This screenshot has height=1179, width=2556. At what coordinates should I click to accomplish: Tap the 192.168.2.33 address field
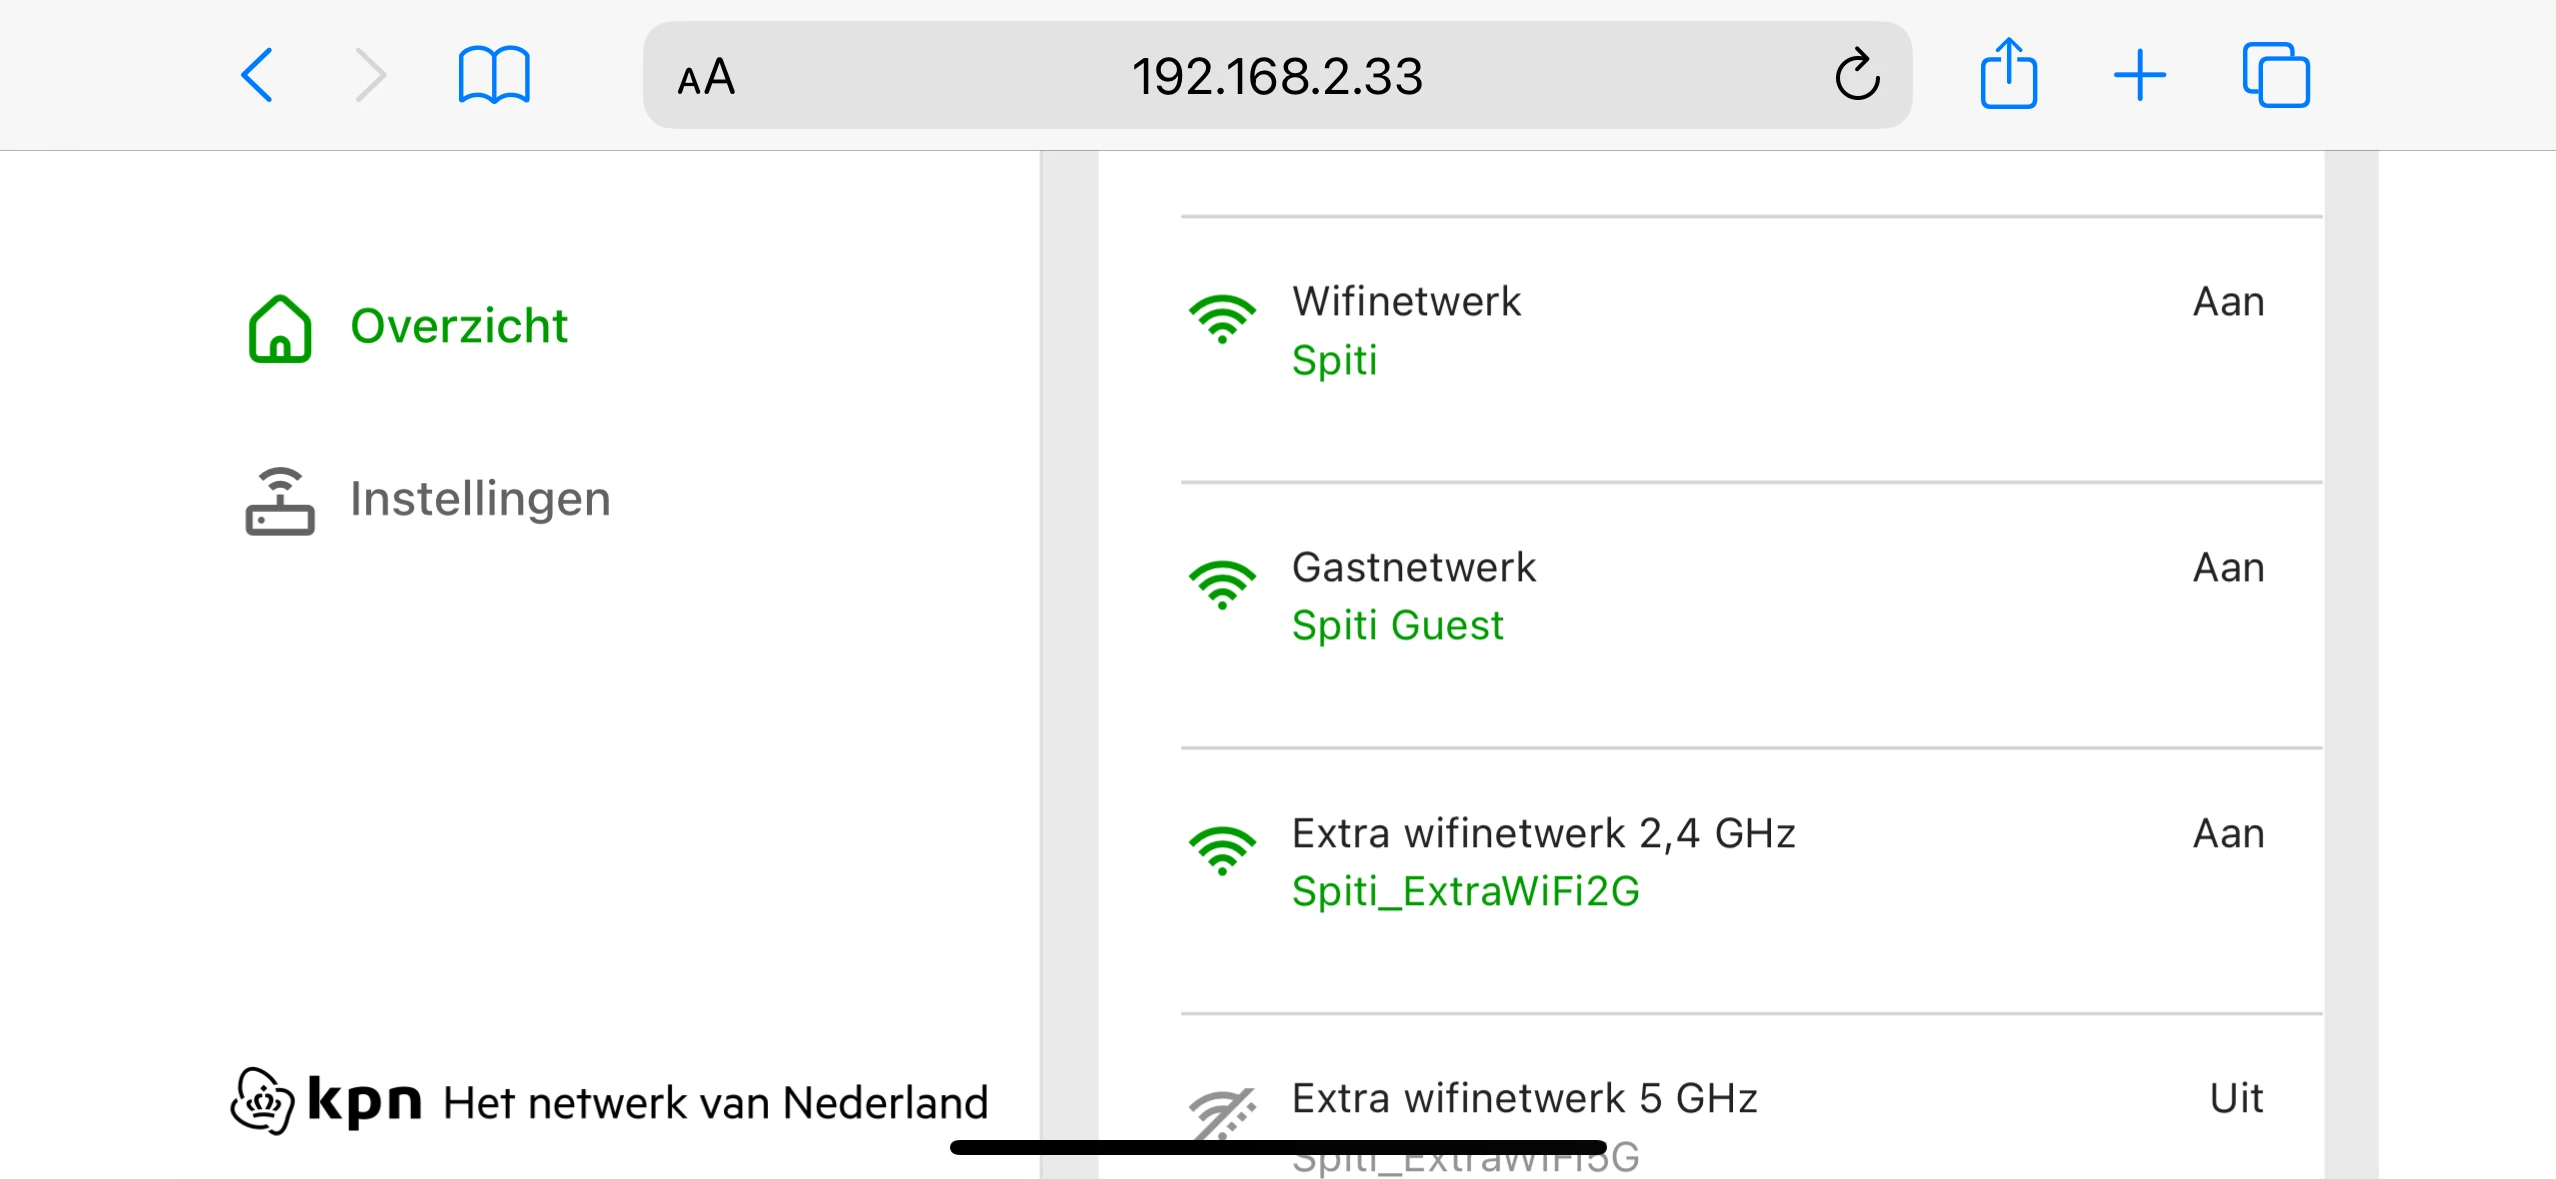pyautogui.click(x=1276, y=76)
